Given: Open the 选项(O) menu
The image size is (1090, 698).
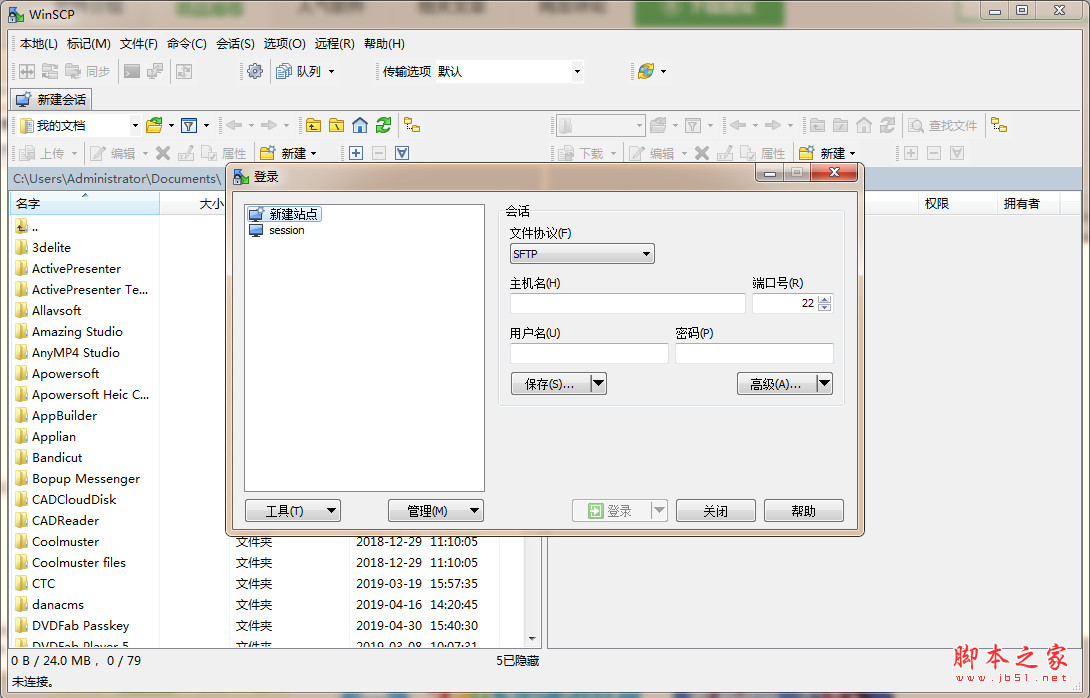Looking at the screenshot, I should (284, 44).
